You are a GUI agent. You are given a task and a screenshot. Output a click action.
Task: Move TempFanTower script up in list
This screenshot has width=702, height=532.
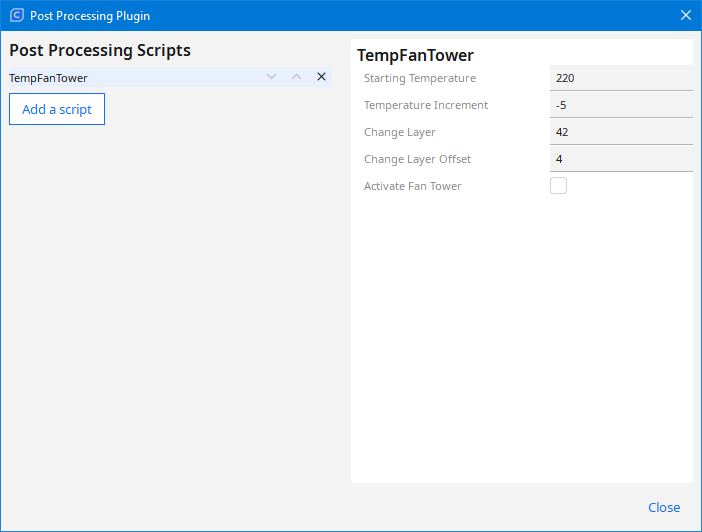pos(296,77)
